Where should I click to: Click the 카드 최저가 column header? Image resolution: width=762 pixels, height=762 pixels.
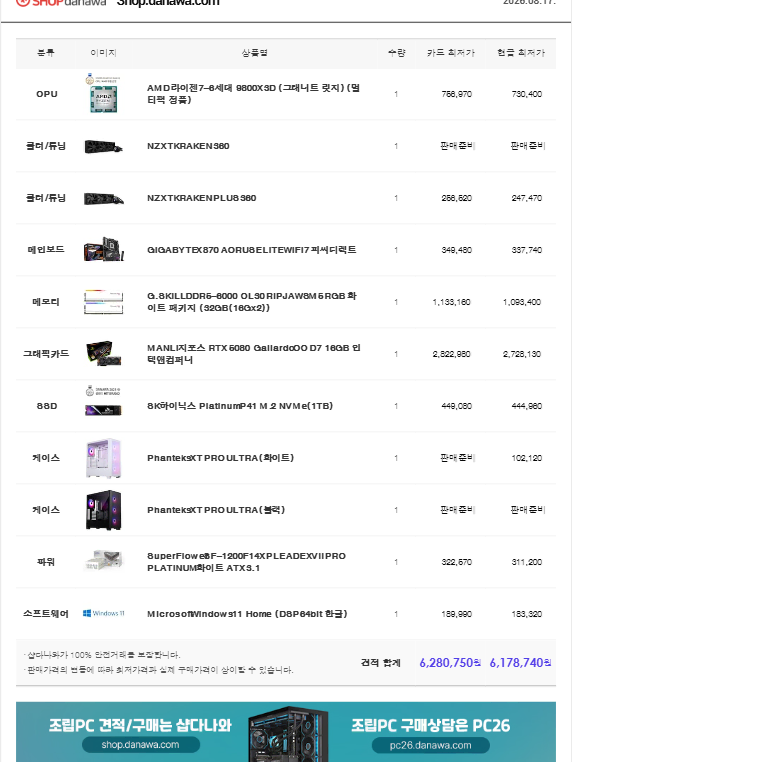tap(450, 53)
